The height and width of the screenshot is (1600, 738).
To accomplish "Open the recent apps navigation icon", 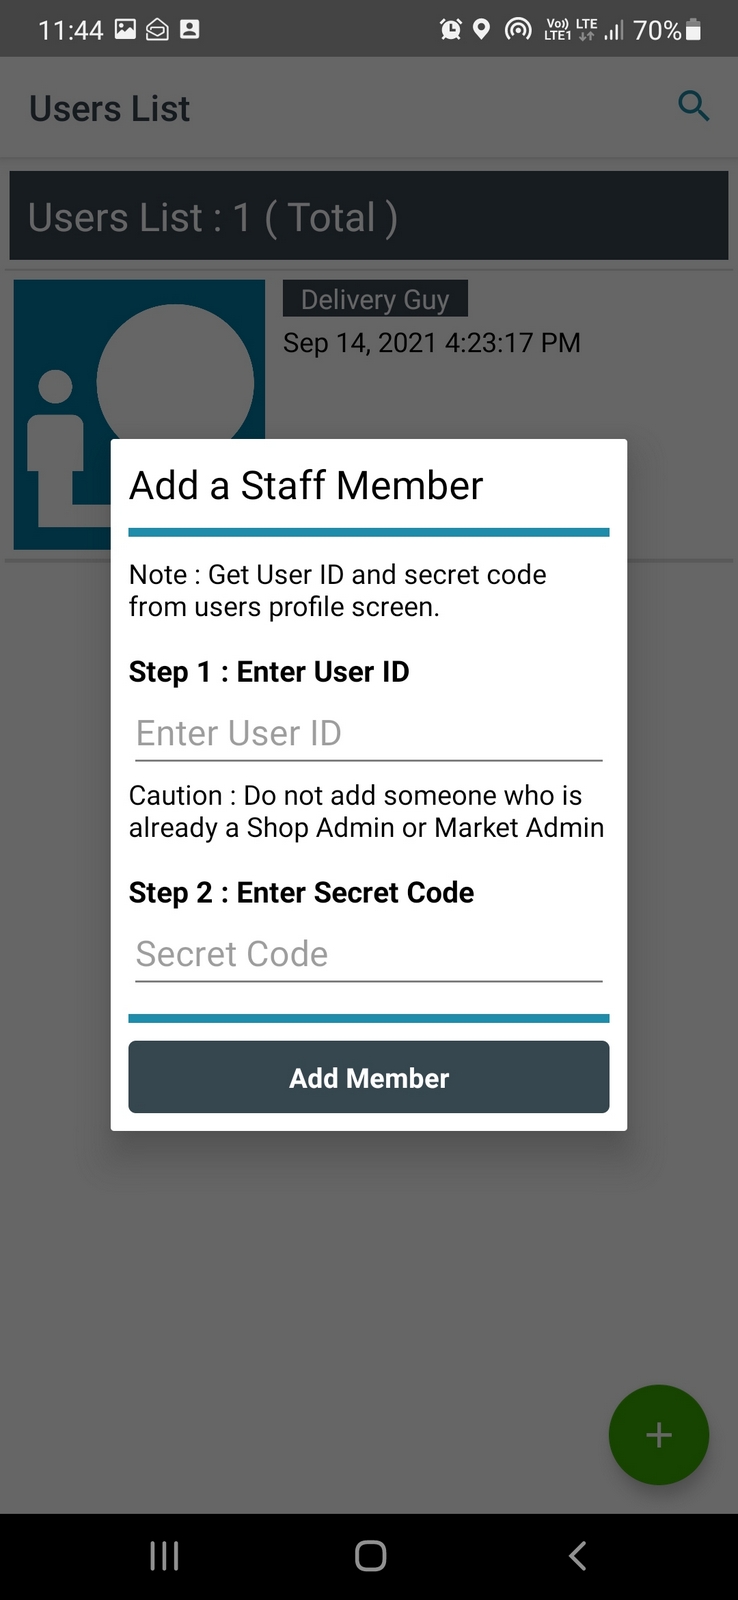I will pyautogui.click(x=164, y=1555).
